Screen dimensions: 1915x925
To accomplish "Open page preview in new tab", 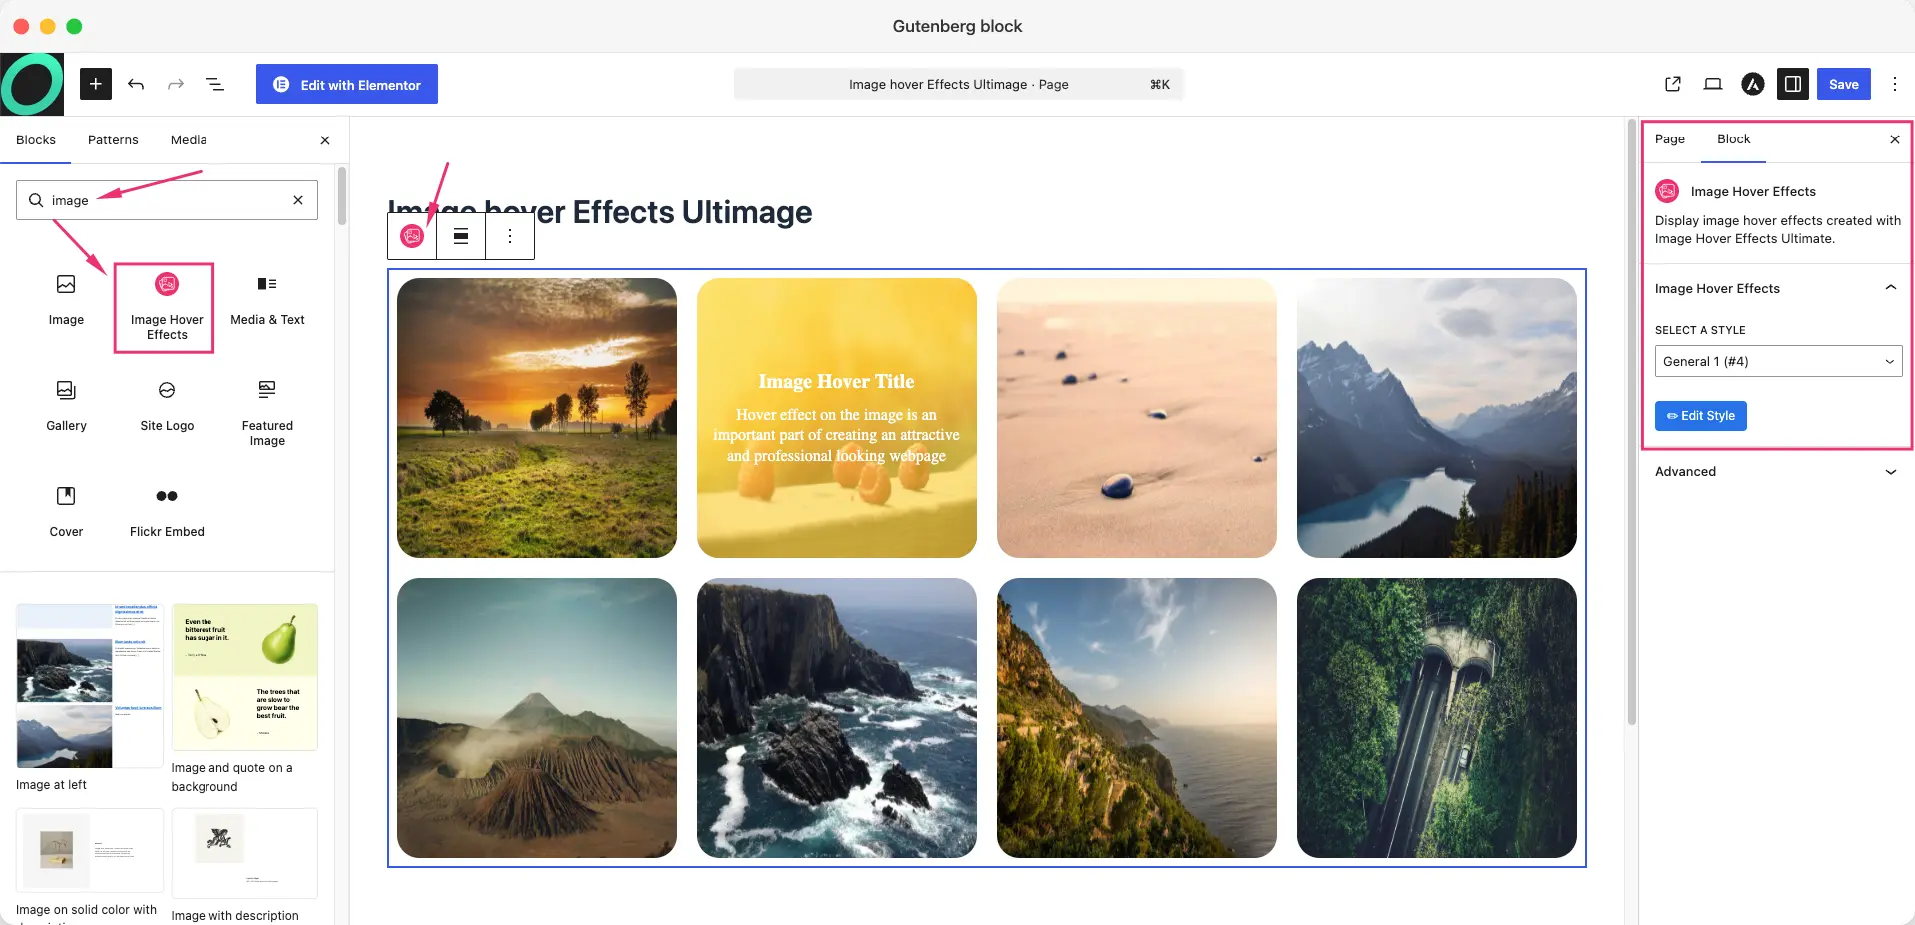I will point(1673,84).
